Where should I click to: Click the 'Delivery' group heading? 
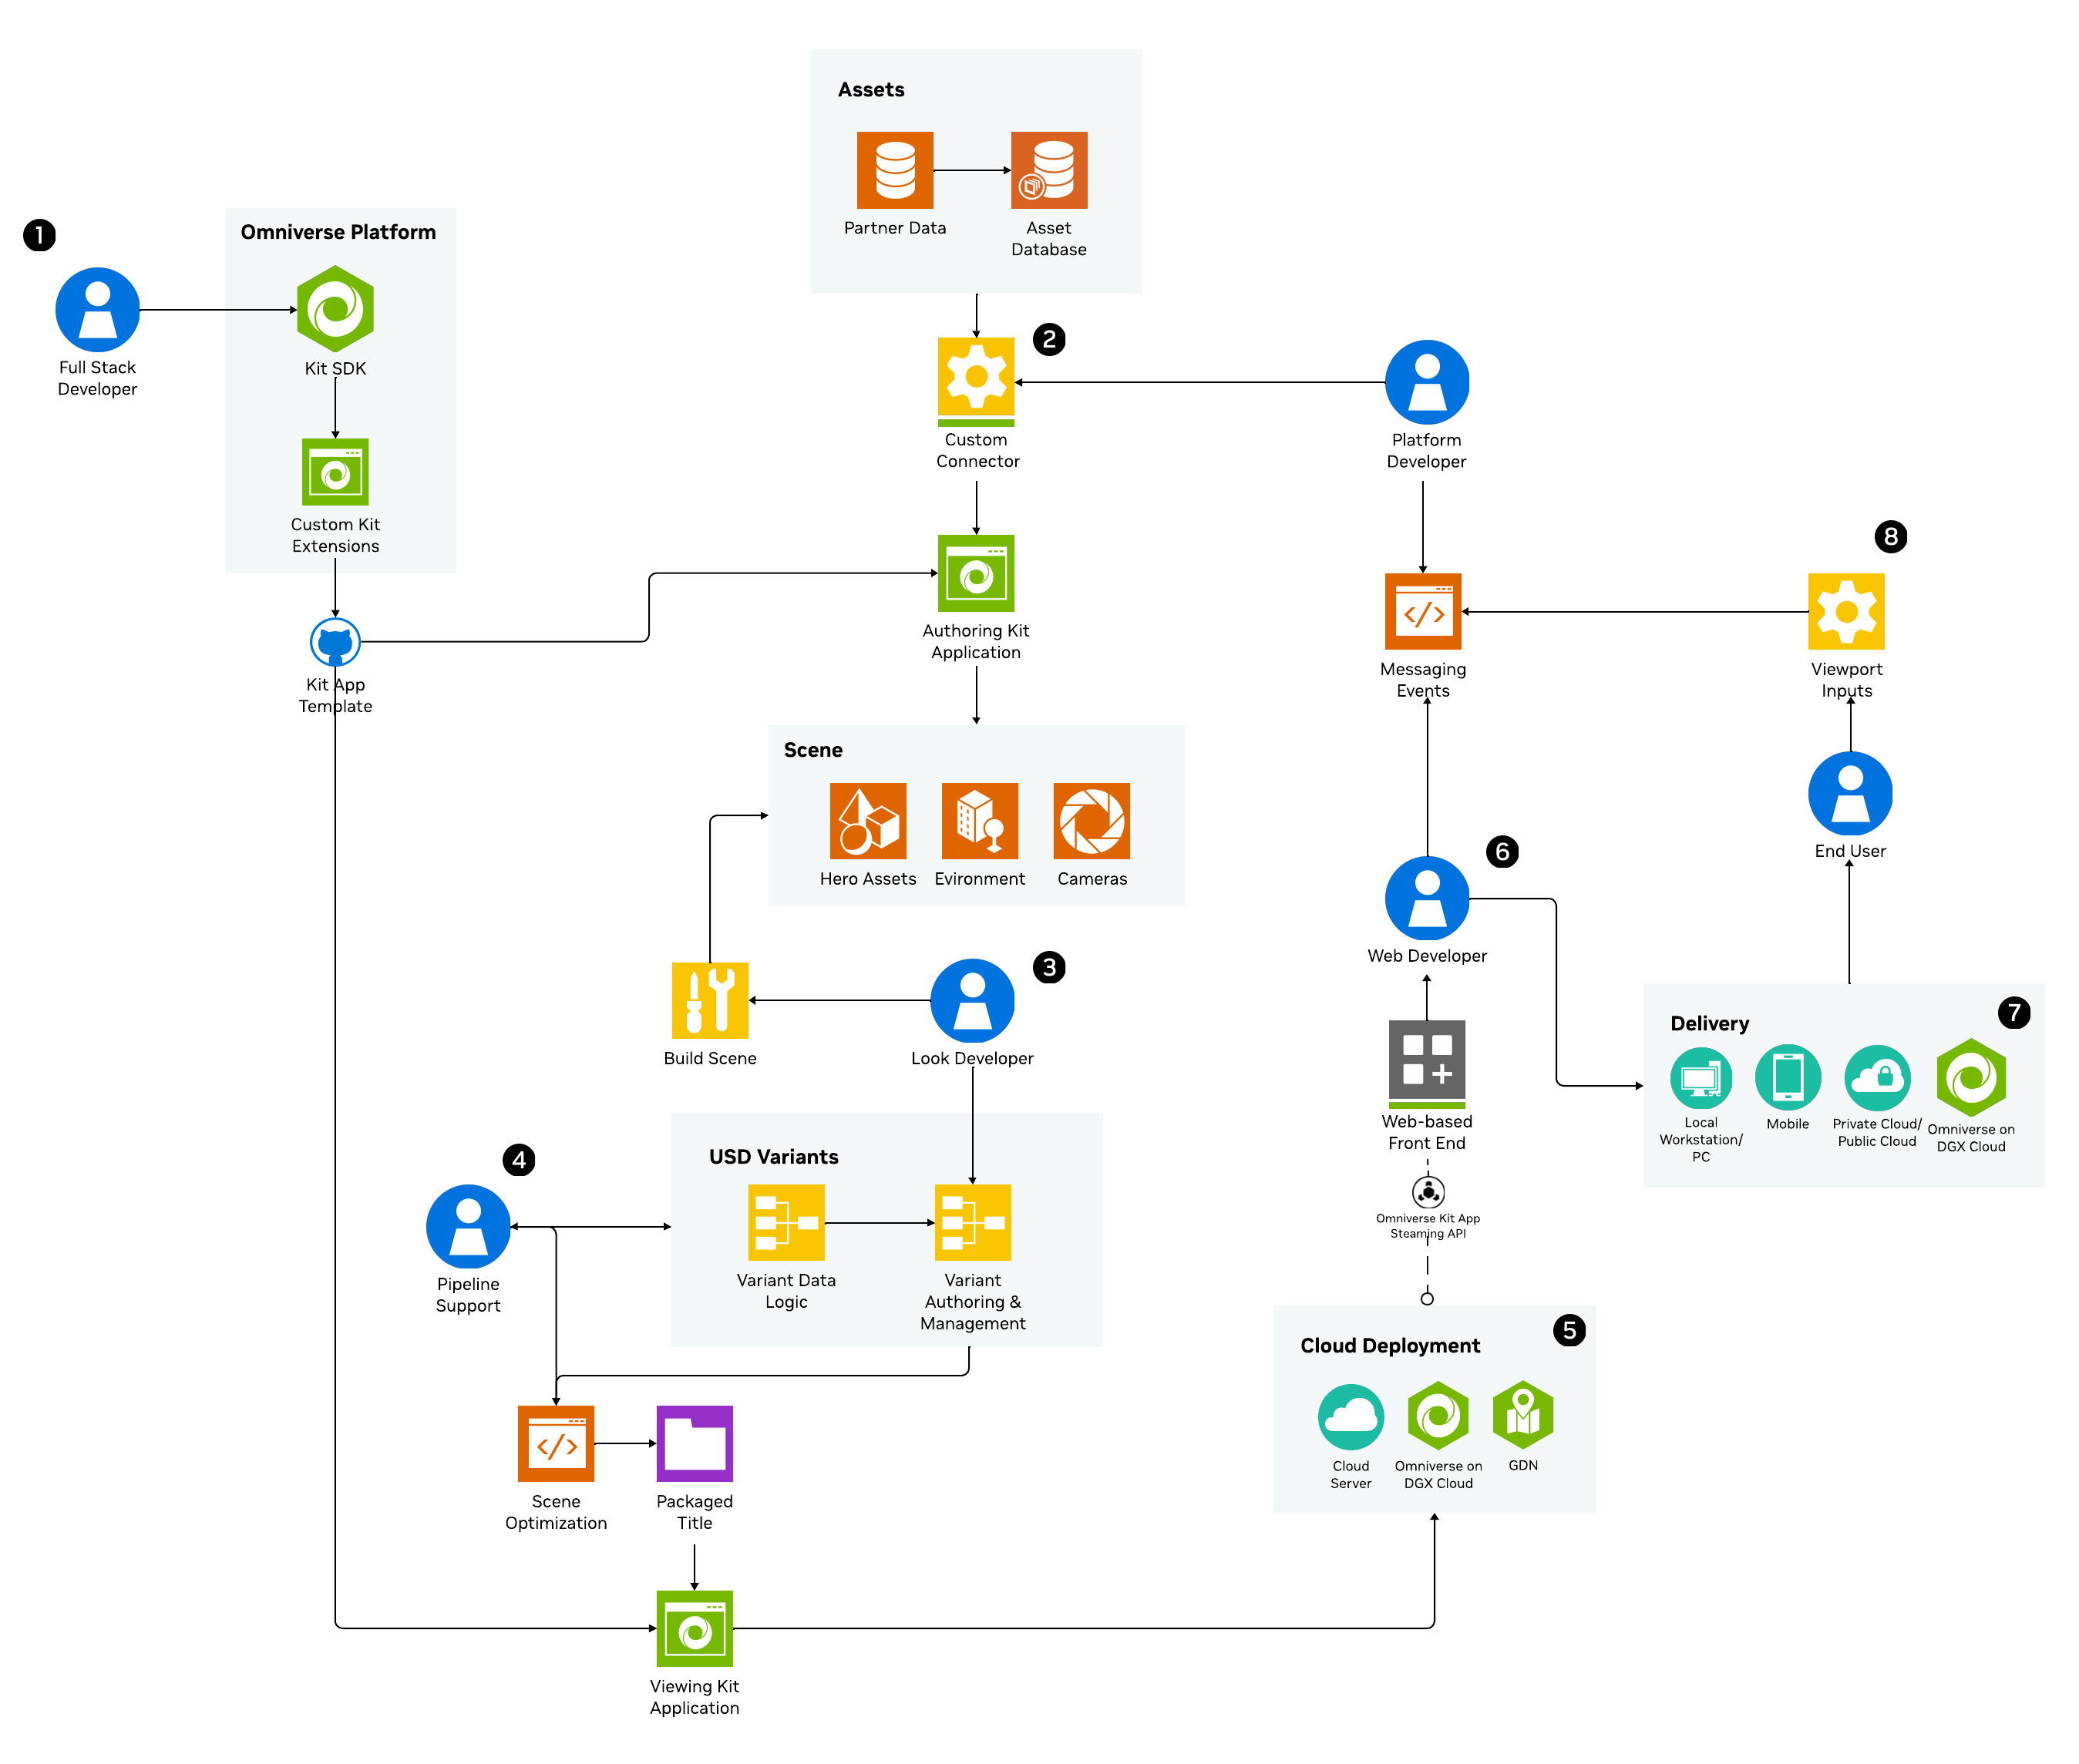pos(1710,1024)
